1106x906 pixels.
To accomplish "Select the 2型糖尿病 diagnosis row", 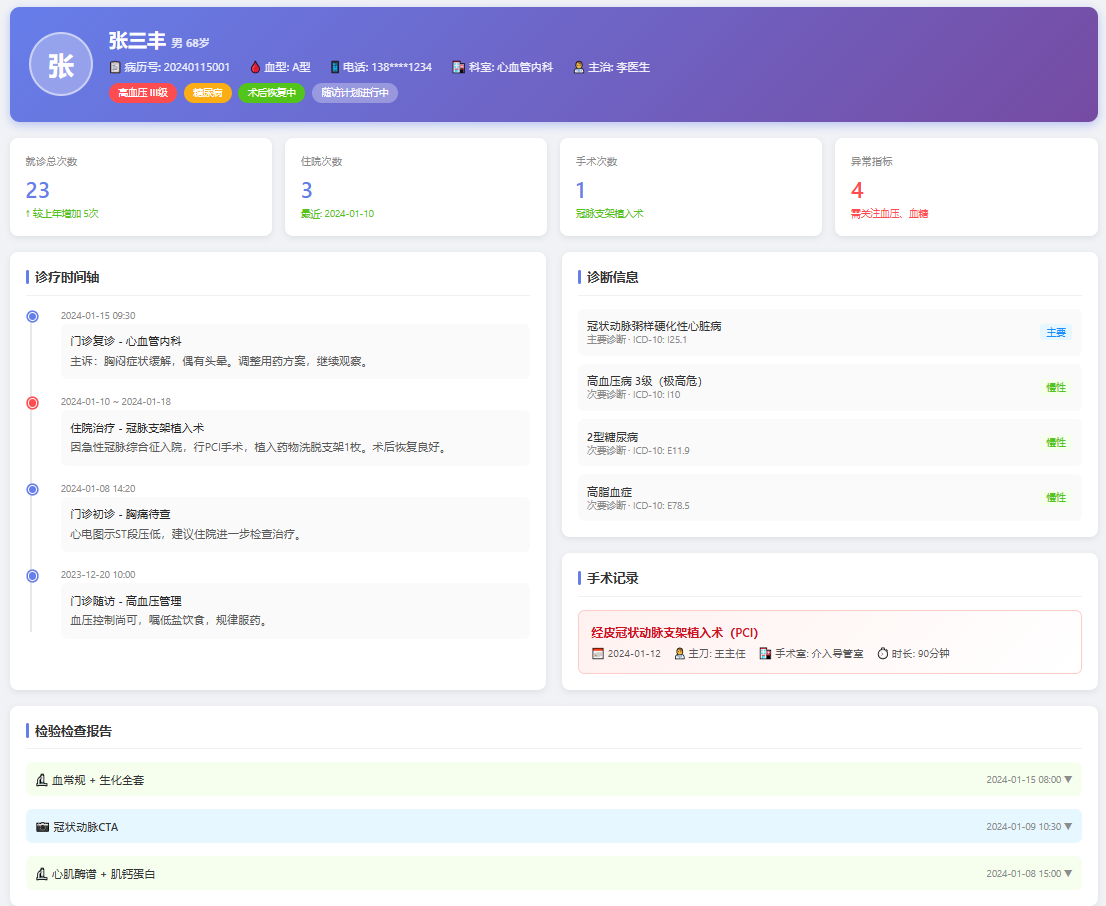I will (x=830, y=442).
